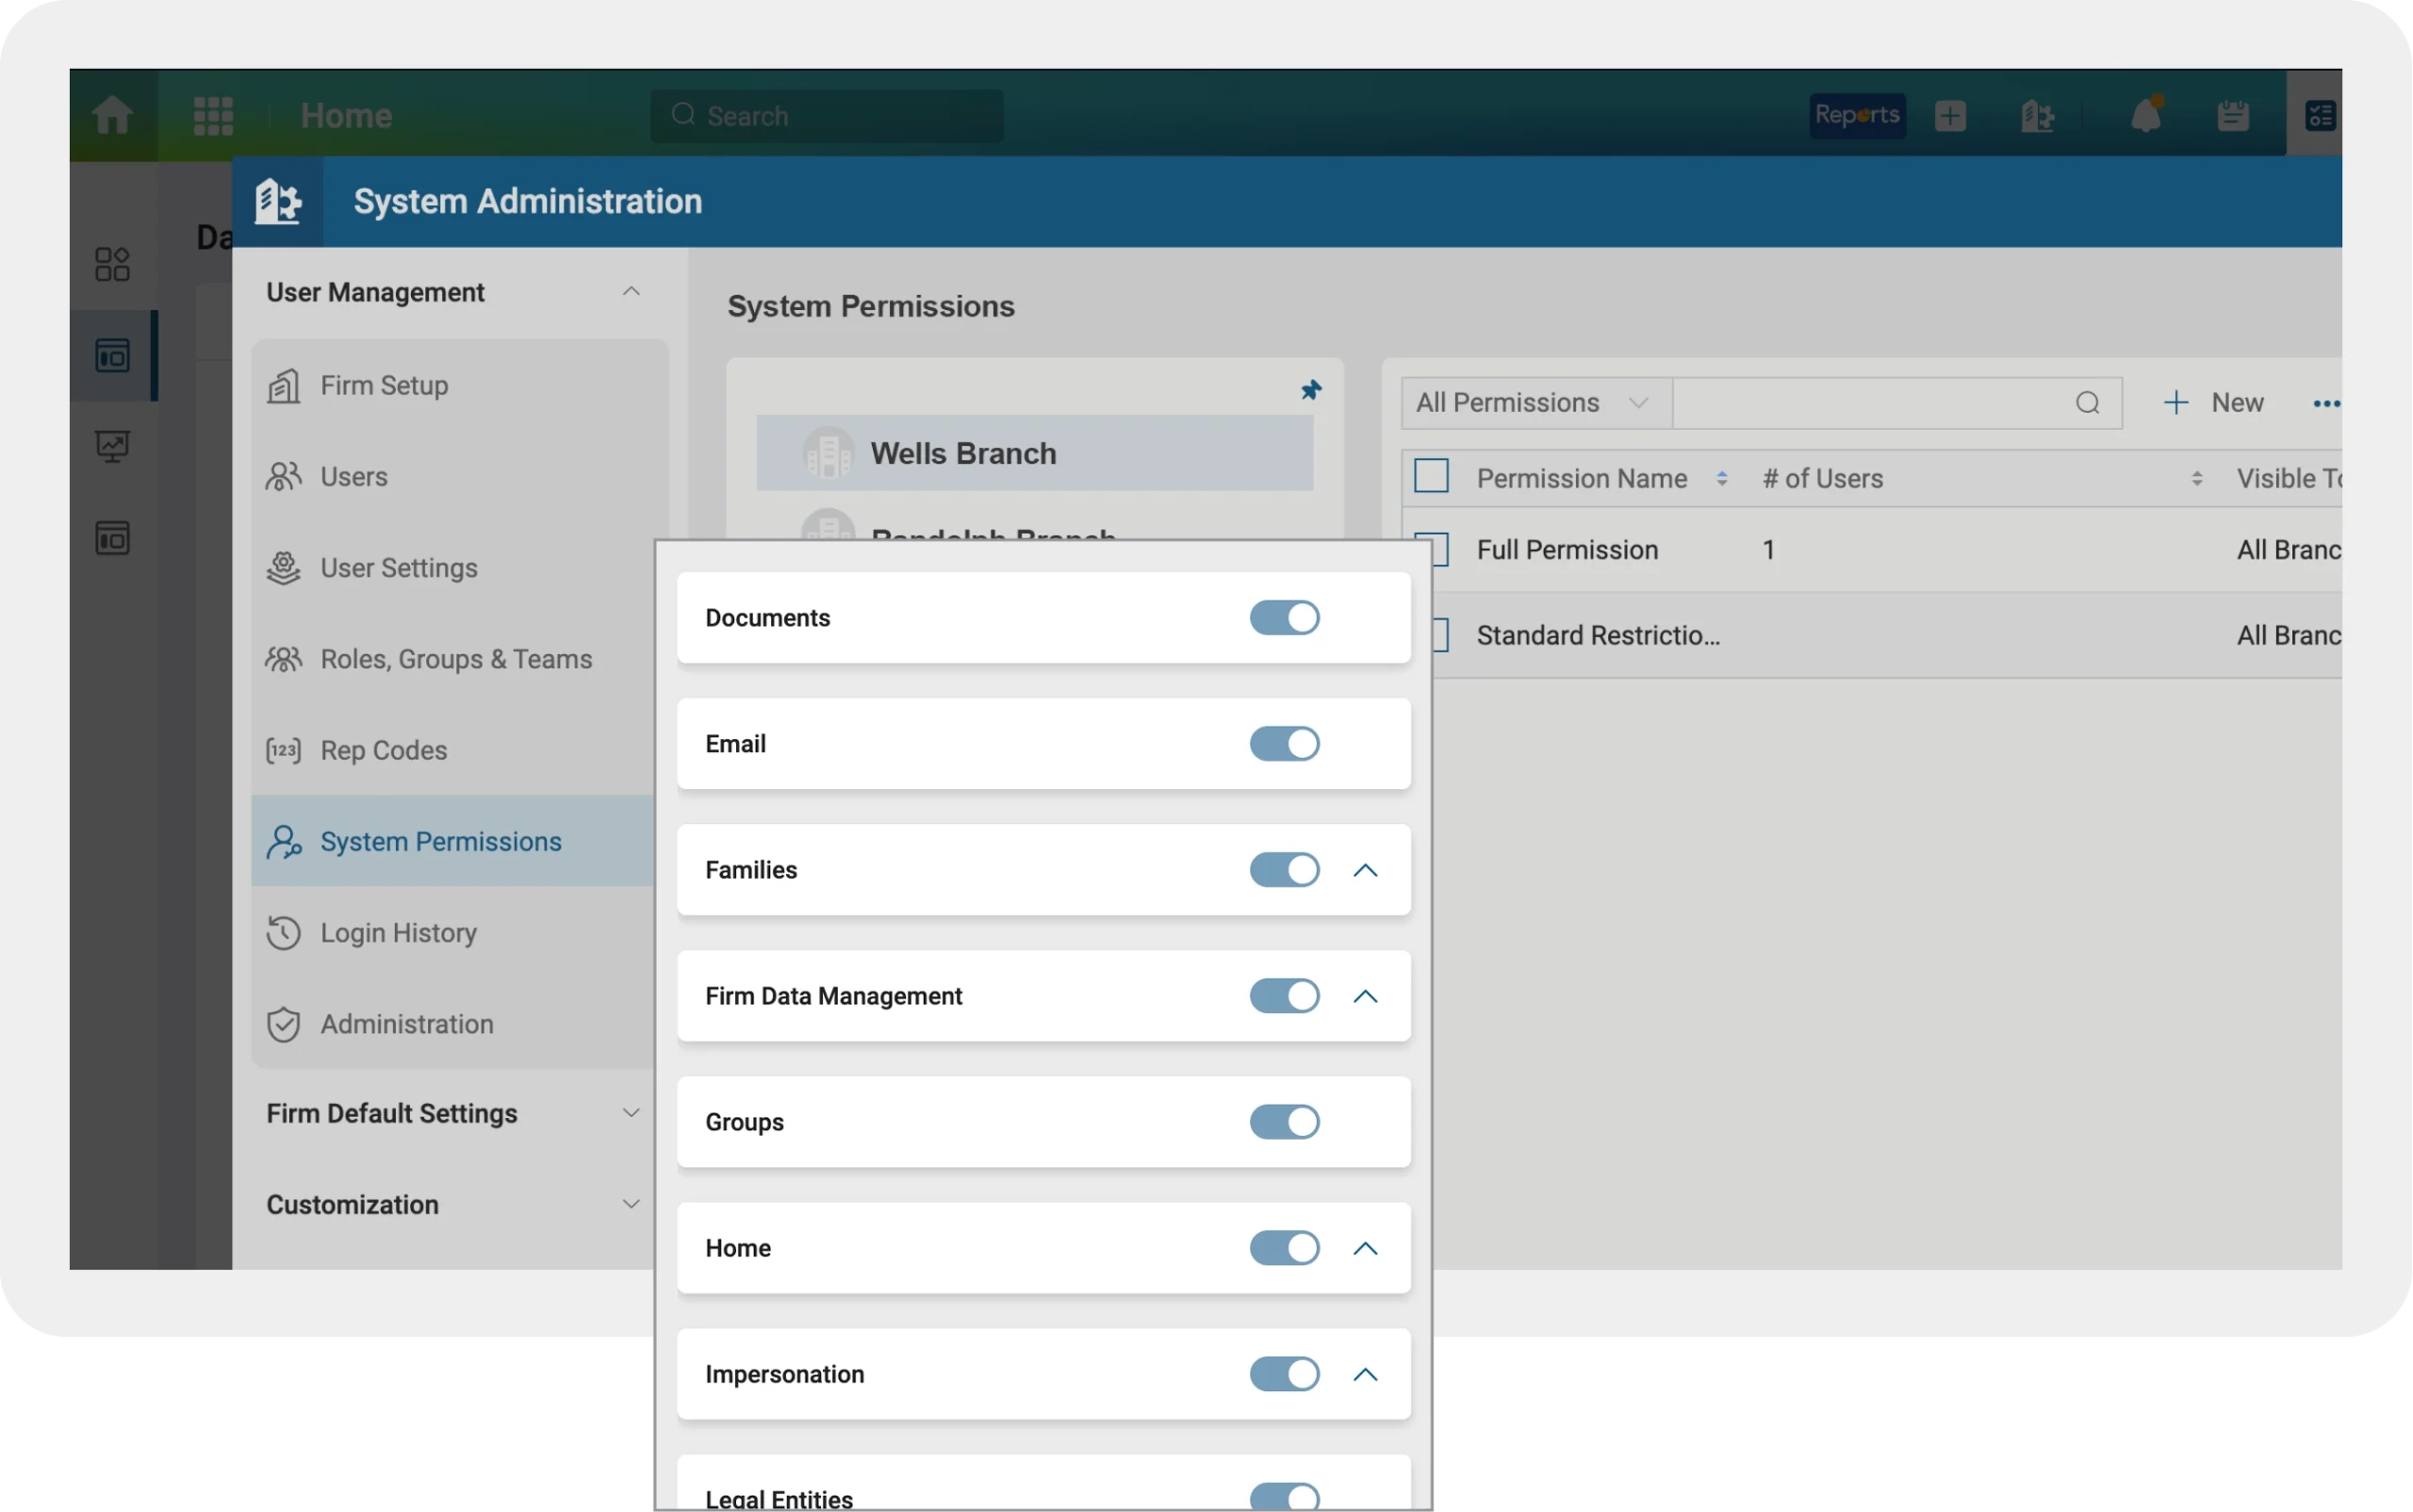Click the pin icon above Wells Branch

[x=1311, y=389]
